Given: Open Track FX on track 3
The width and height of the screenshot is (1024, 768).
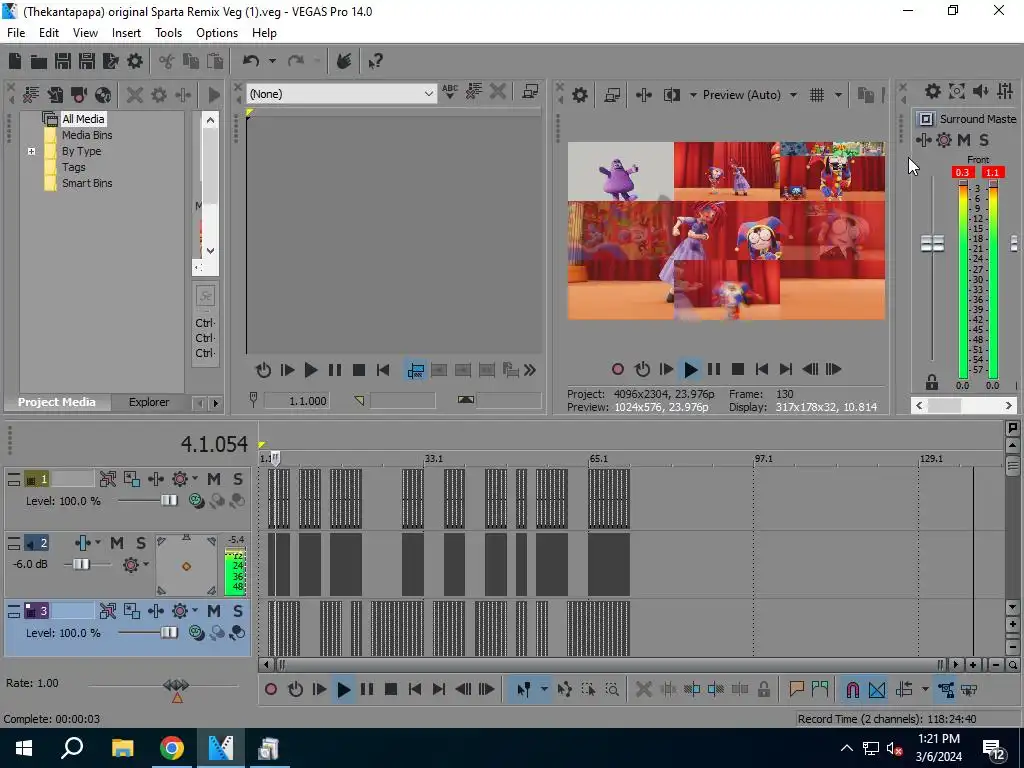Looking at the screenshot, I should [156, 611].
